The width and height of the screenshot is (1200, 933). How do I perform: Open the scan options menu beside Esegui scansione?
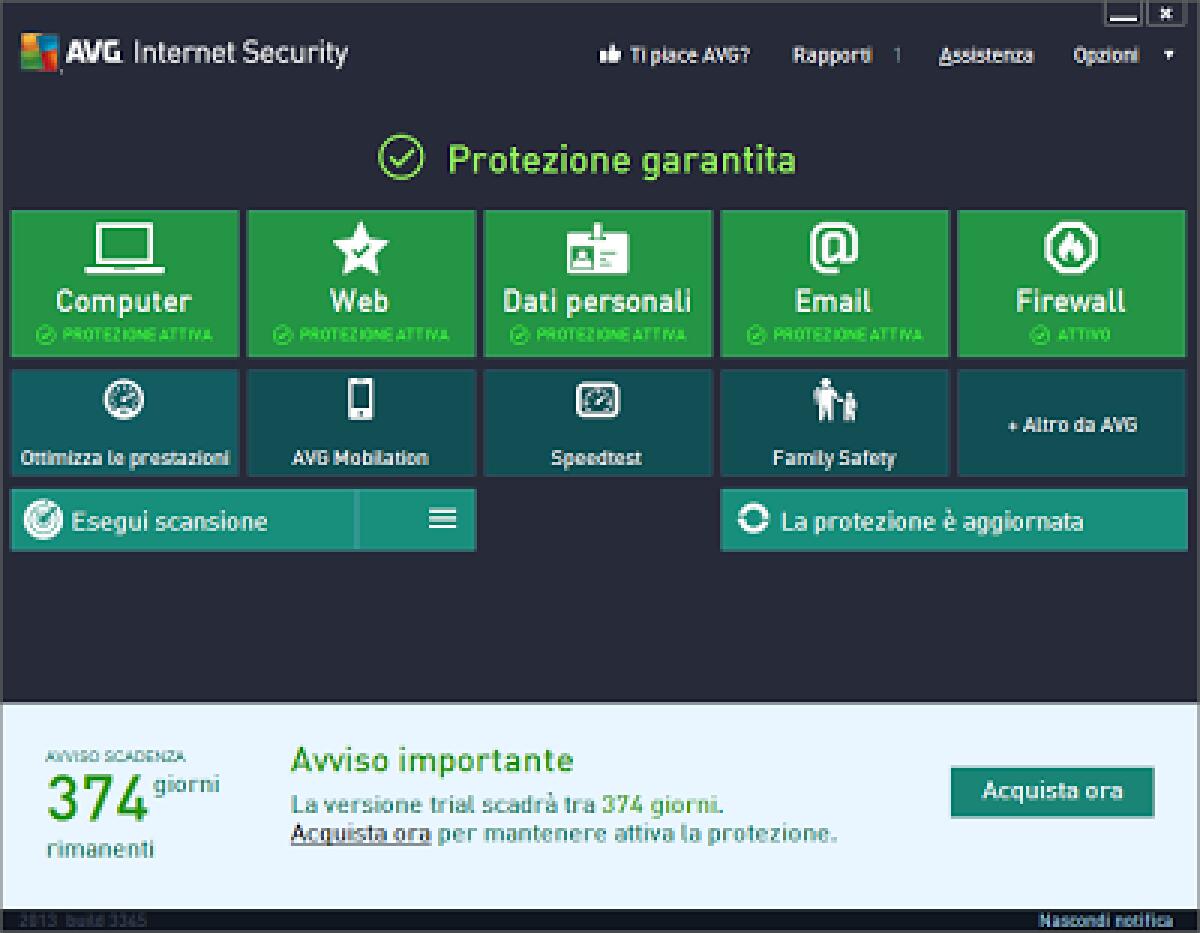[x=440, y=520]
